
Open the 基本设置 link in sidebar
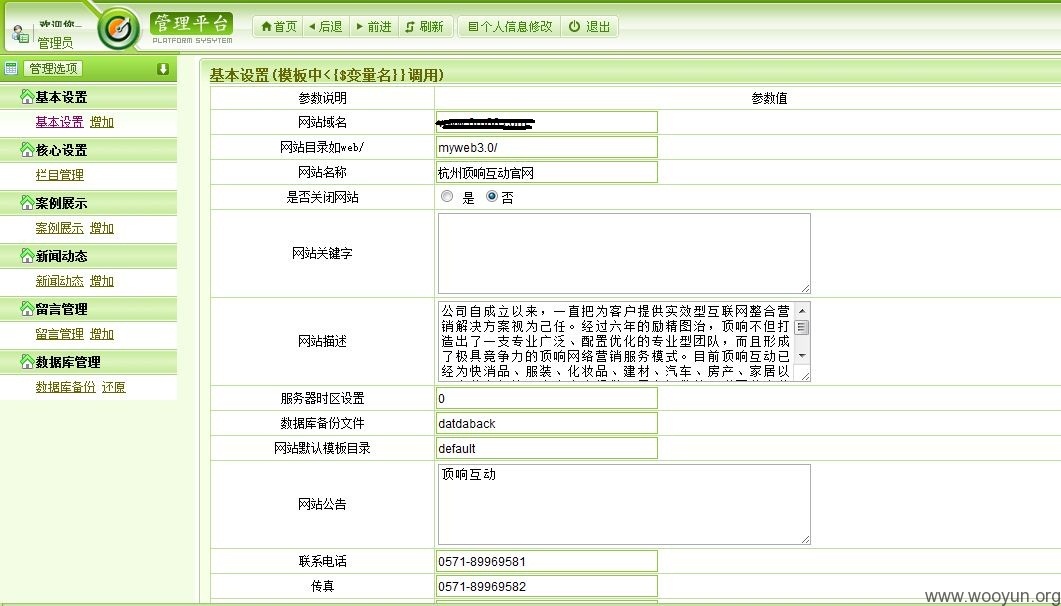(x=60, y=122)
